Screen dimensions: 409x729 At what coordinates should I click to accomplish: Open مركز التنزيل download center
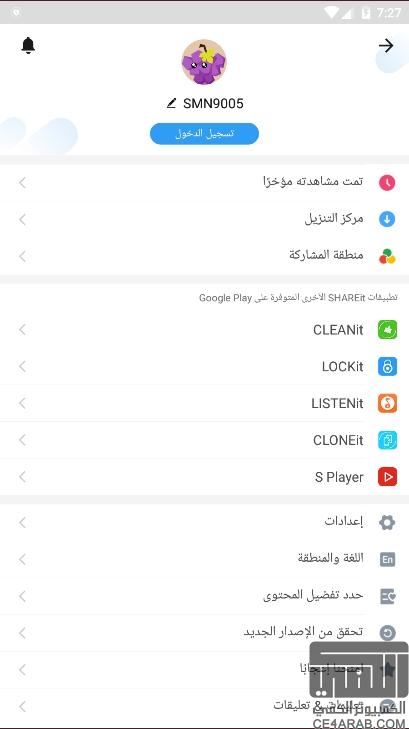click(x=204, y=219)
